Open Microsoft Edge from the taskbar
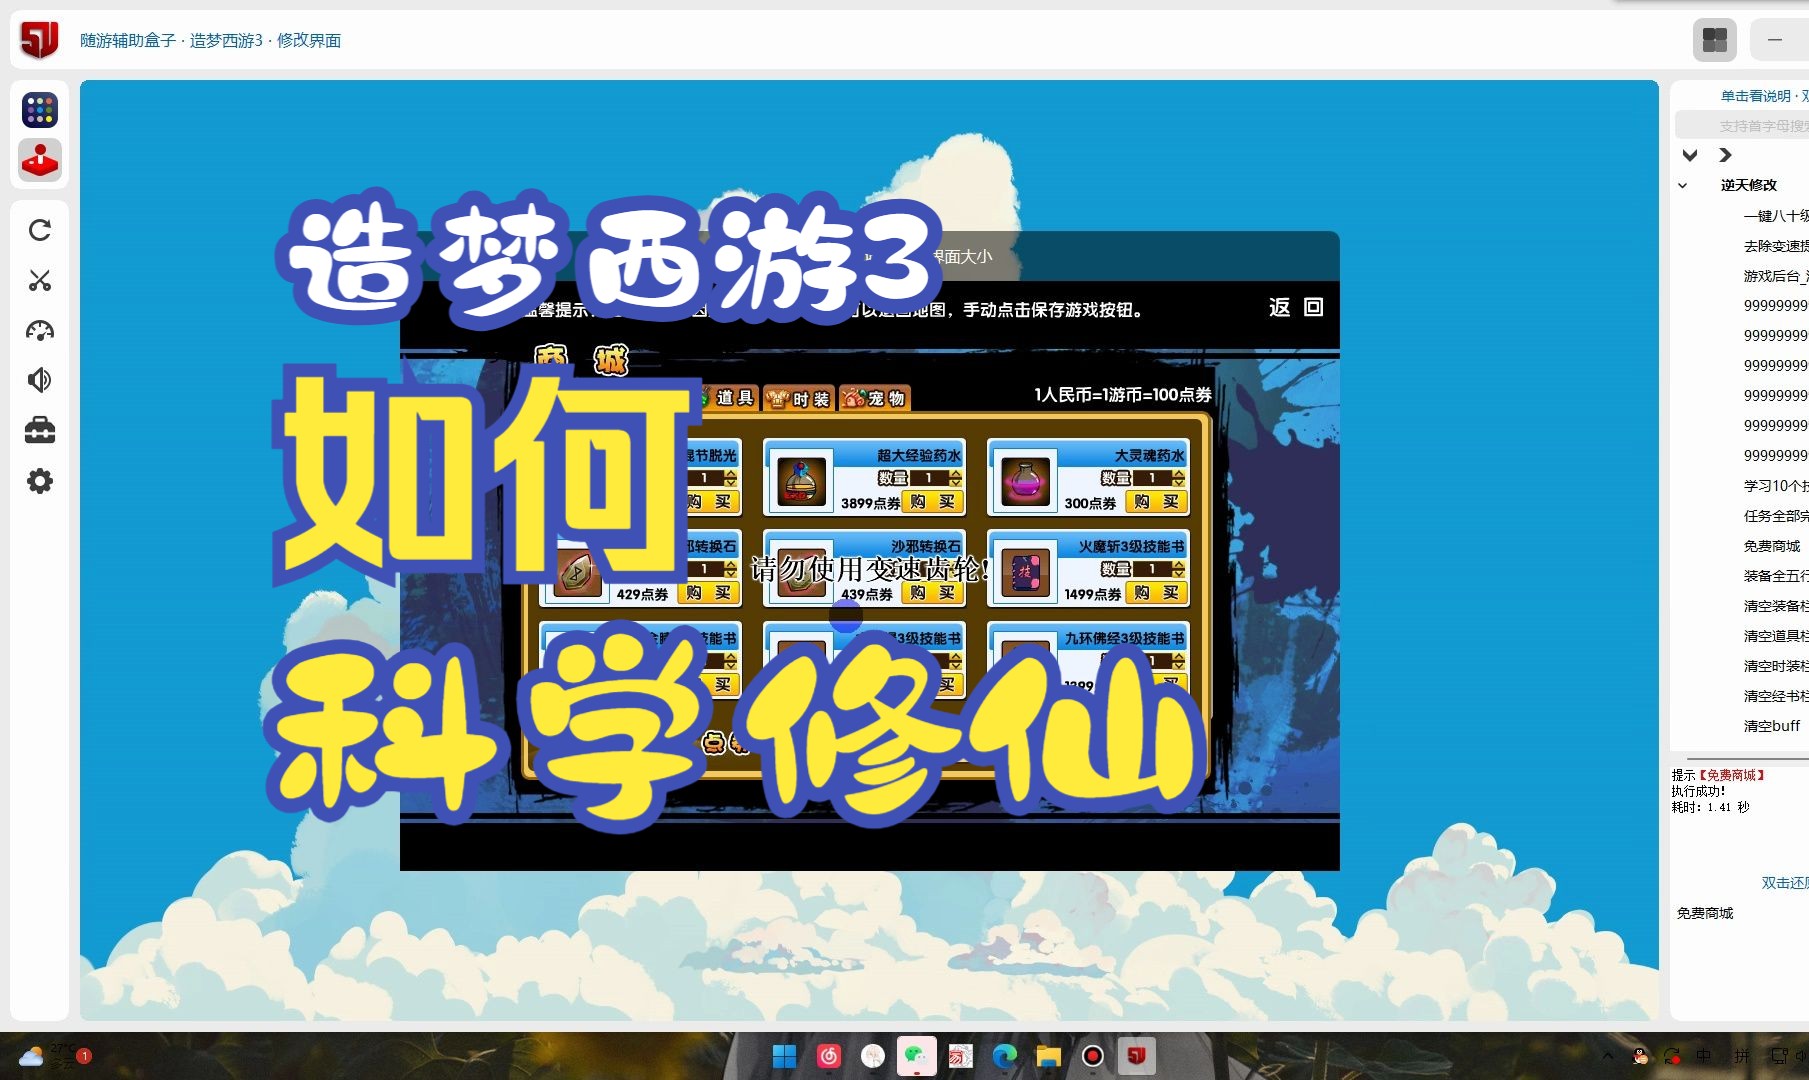 pyautogui.click(x=1003, y=1056)
